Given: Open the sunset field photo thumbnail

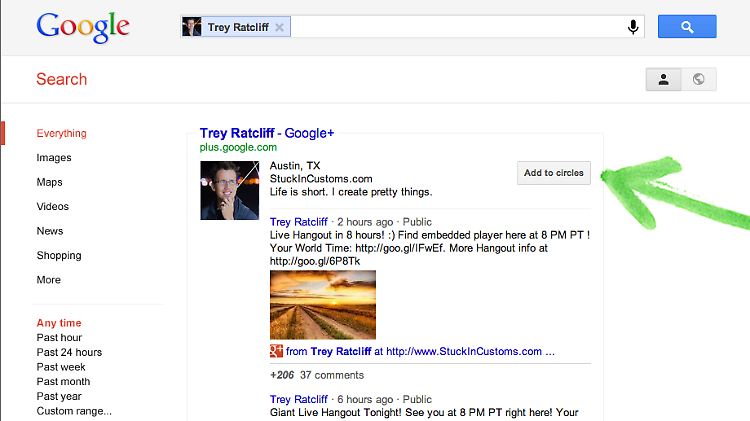Looking at the screenshot, I should [323, 305].
